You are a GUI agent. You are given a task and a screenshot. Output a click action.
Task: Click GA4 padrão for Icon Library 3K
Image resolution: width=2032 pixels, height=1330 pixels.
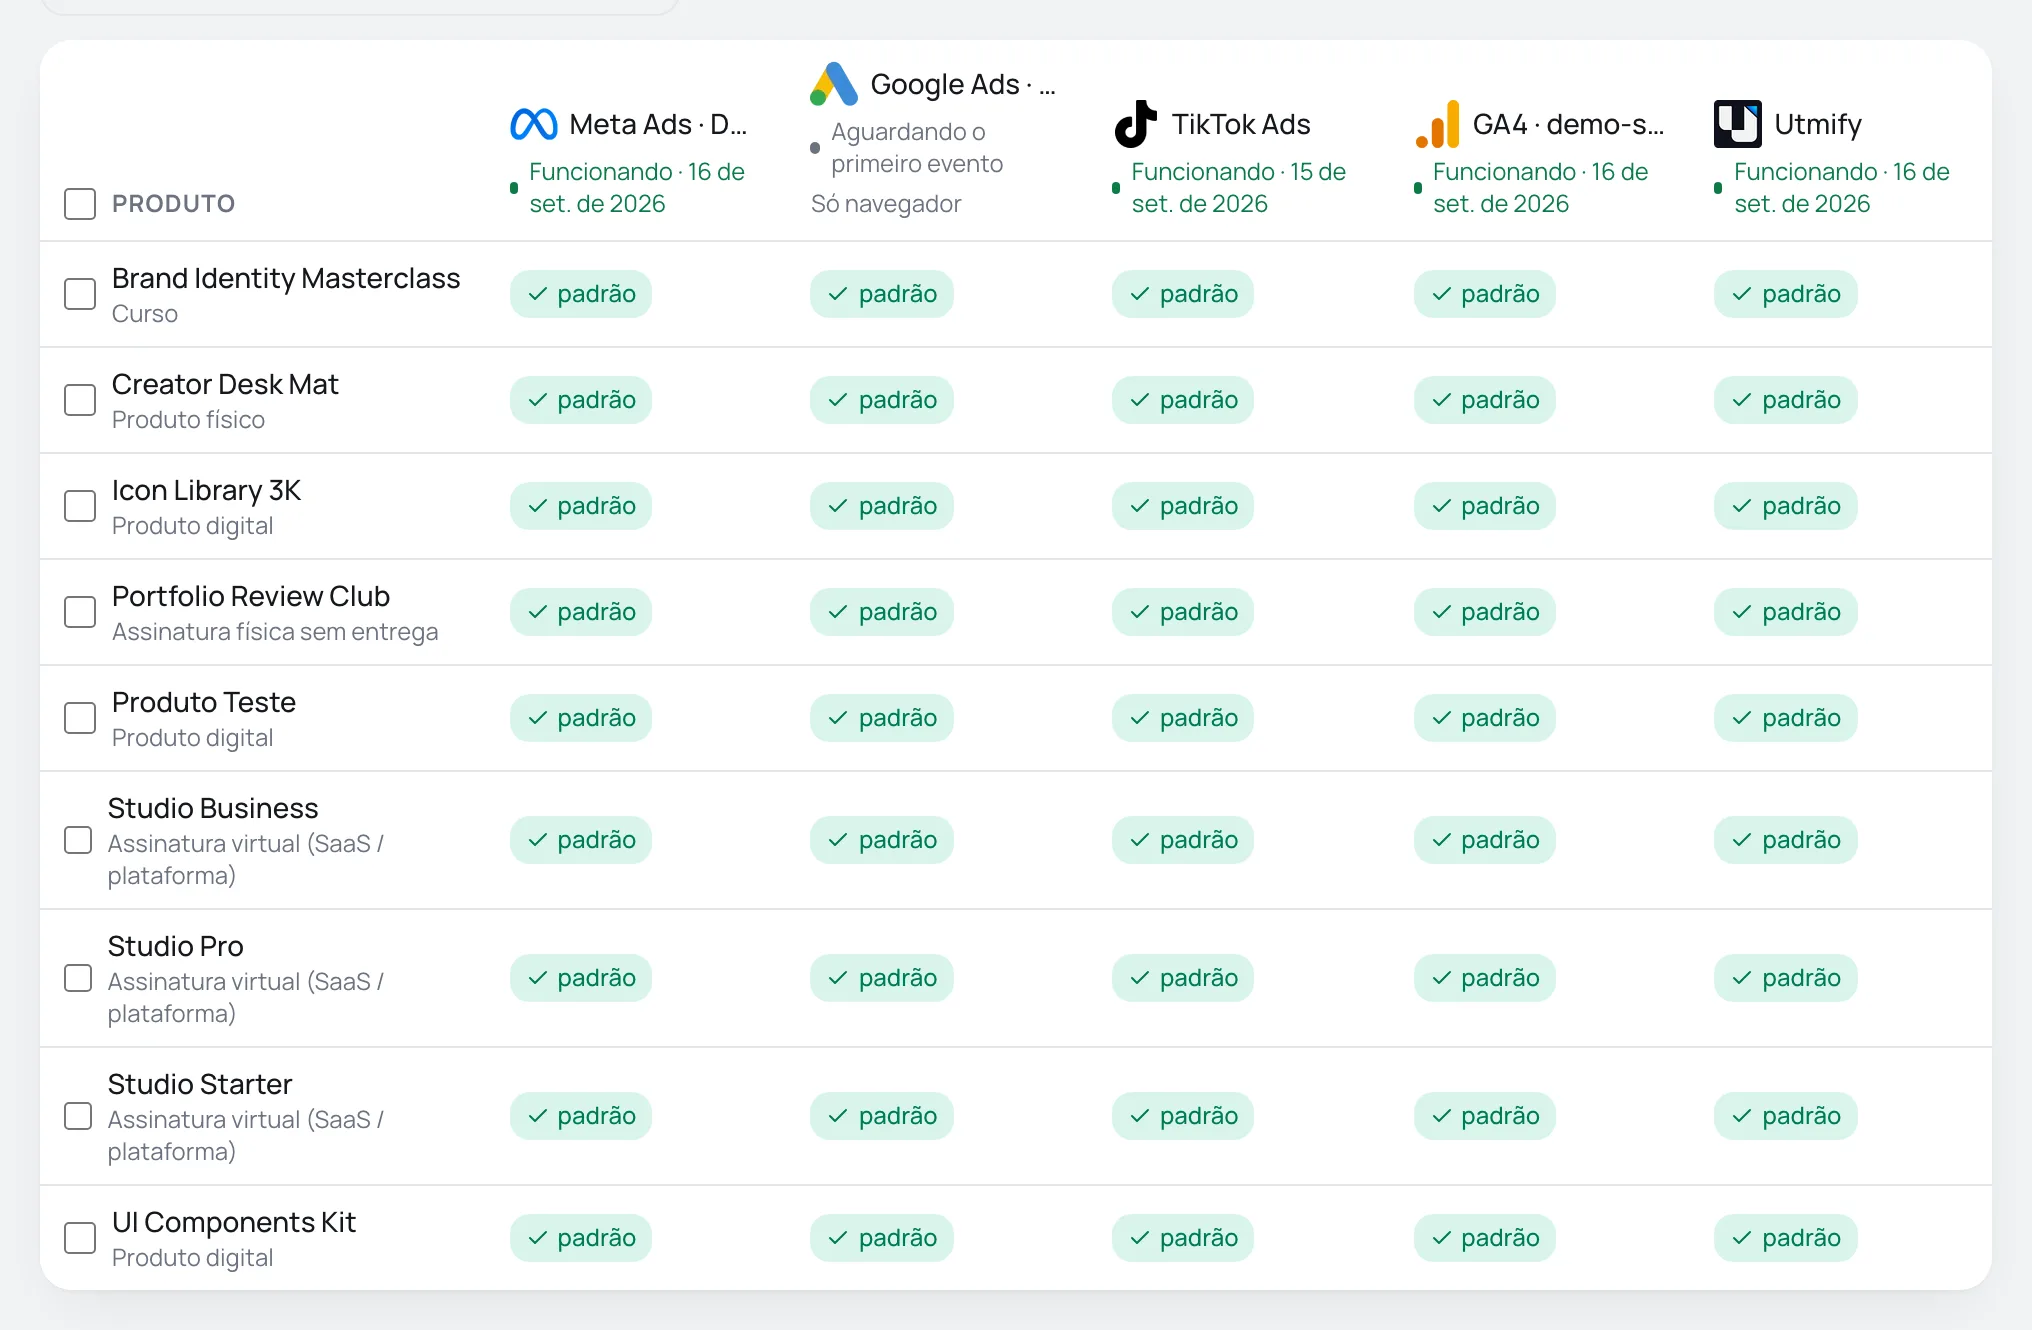pyautogui.click(x=1485, y=506)
